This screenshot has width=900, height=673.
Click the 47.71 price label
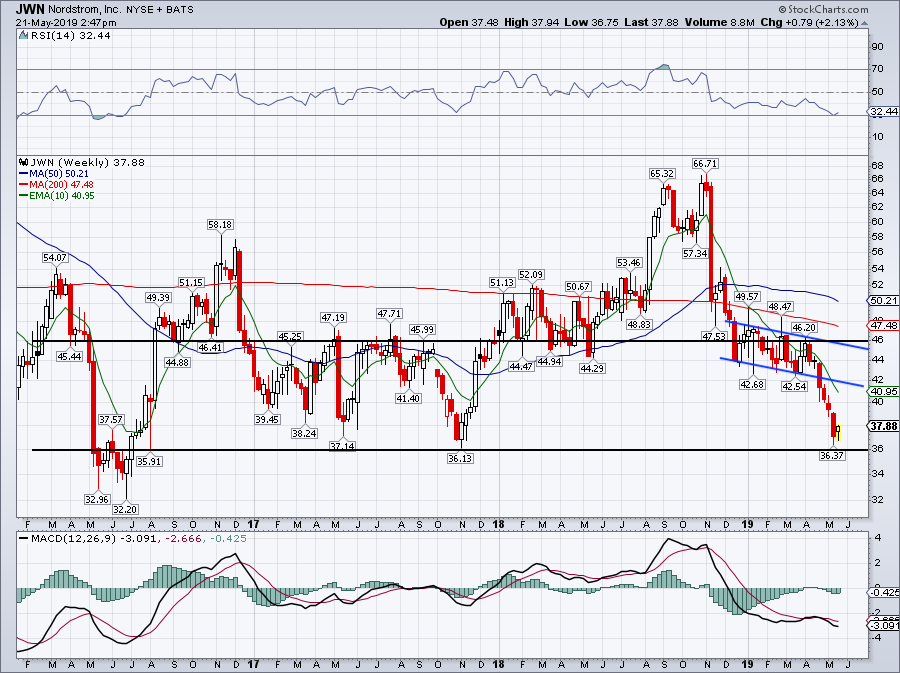point(389,314)
